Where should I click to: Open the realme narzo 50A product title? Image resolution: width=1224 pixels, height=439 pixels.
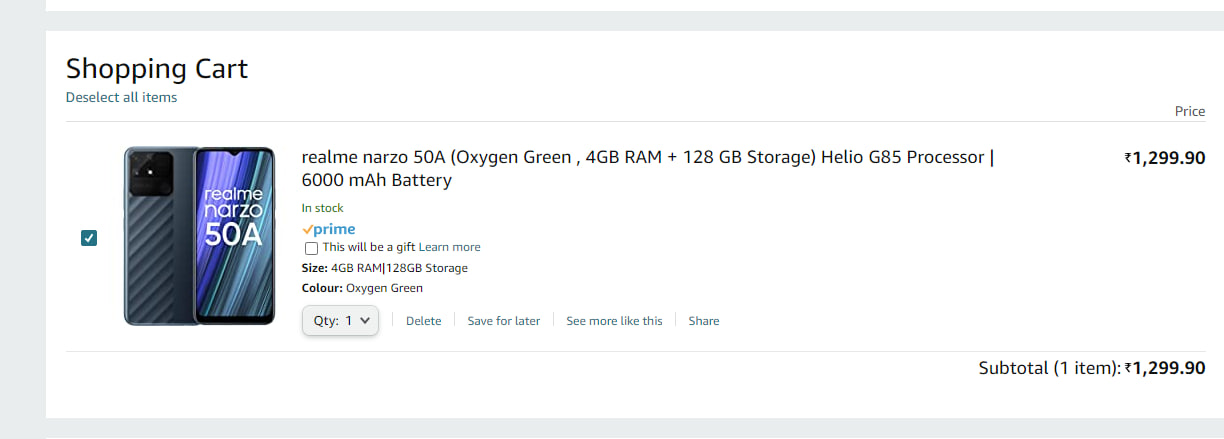648,169
